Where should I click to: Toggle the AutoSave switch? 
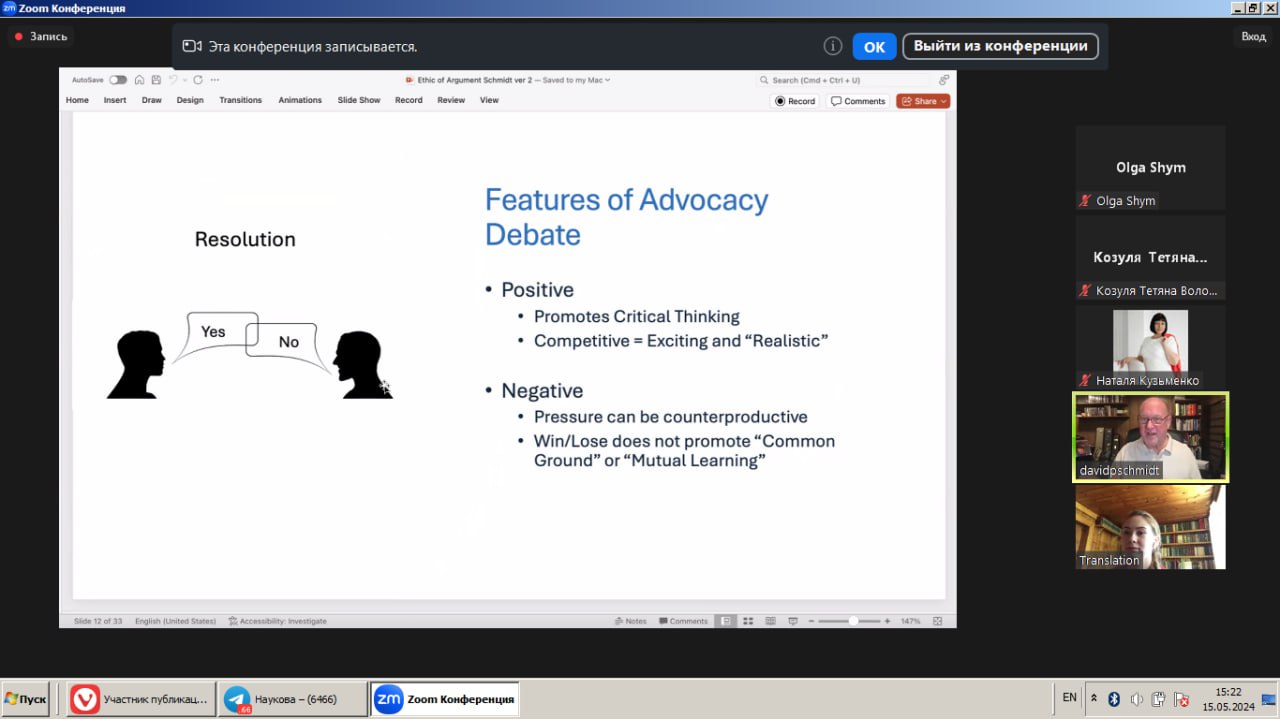click(118, 80)
